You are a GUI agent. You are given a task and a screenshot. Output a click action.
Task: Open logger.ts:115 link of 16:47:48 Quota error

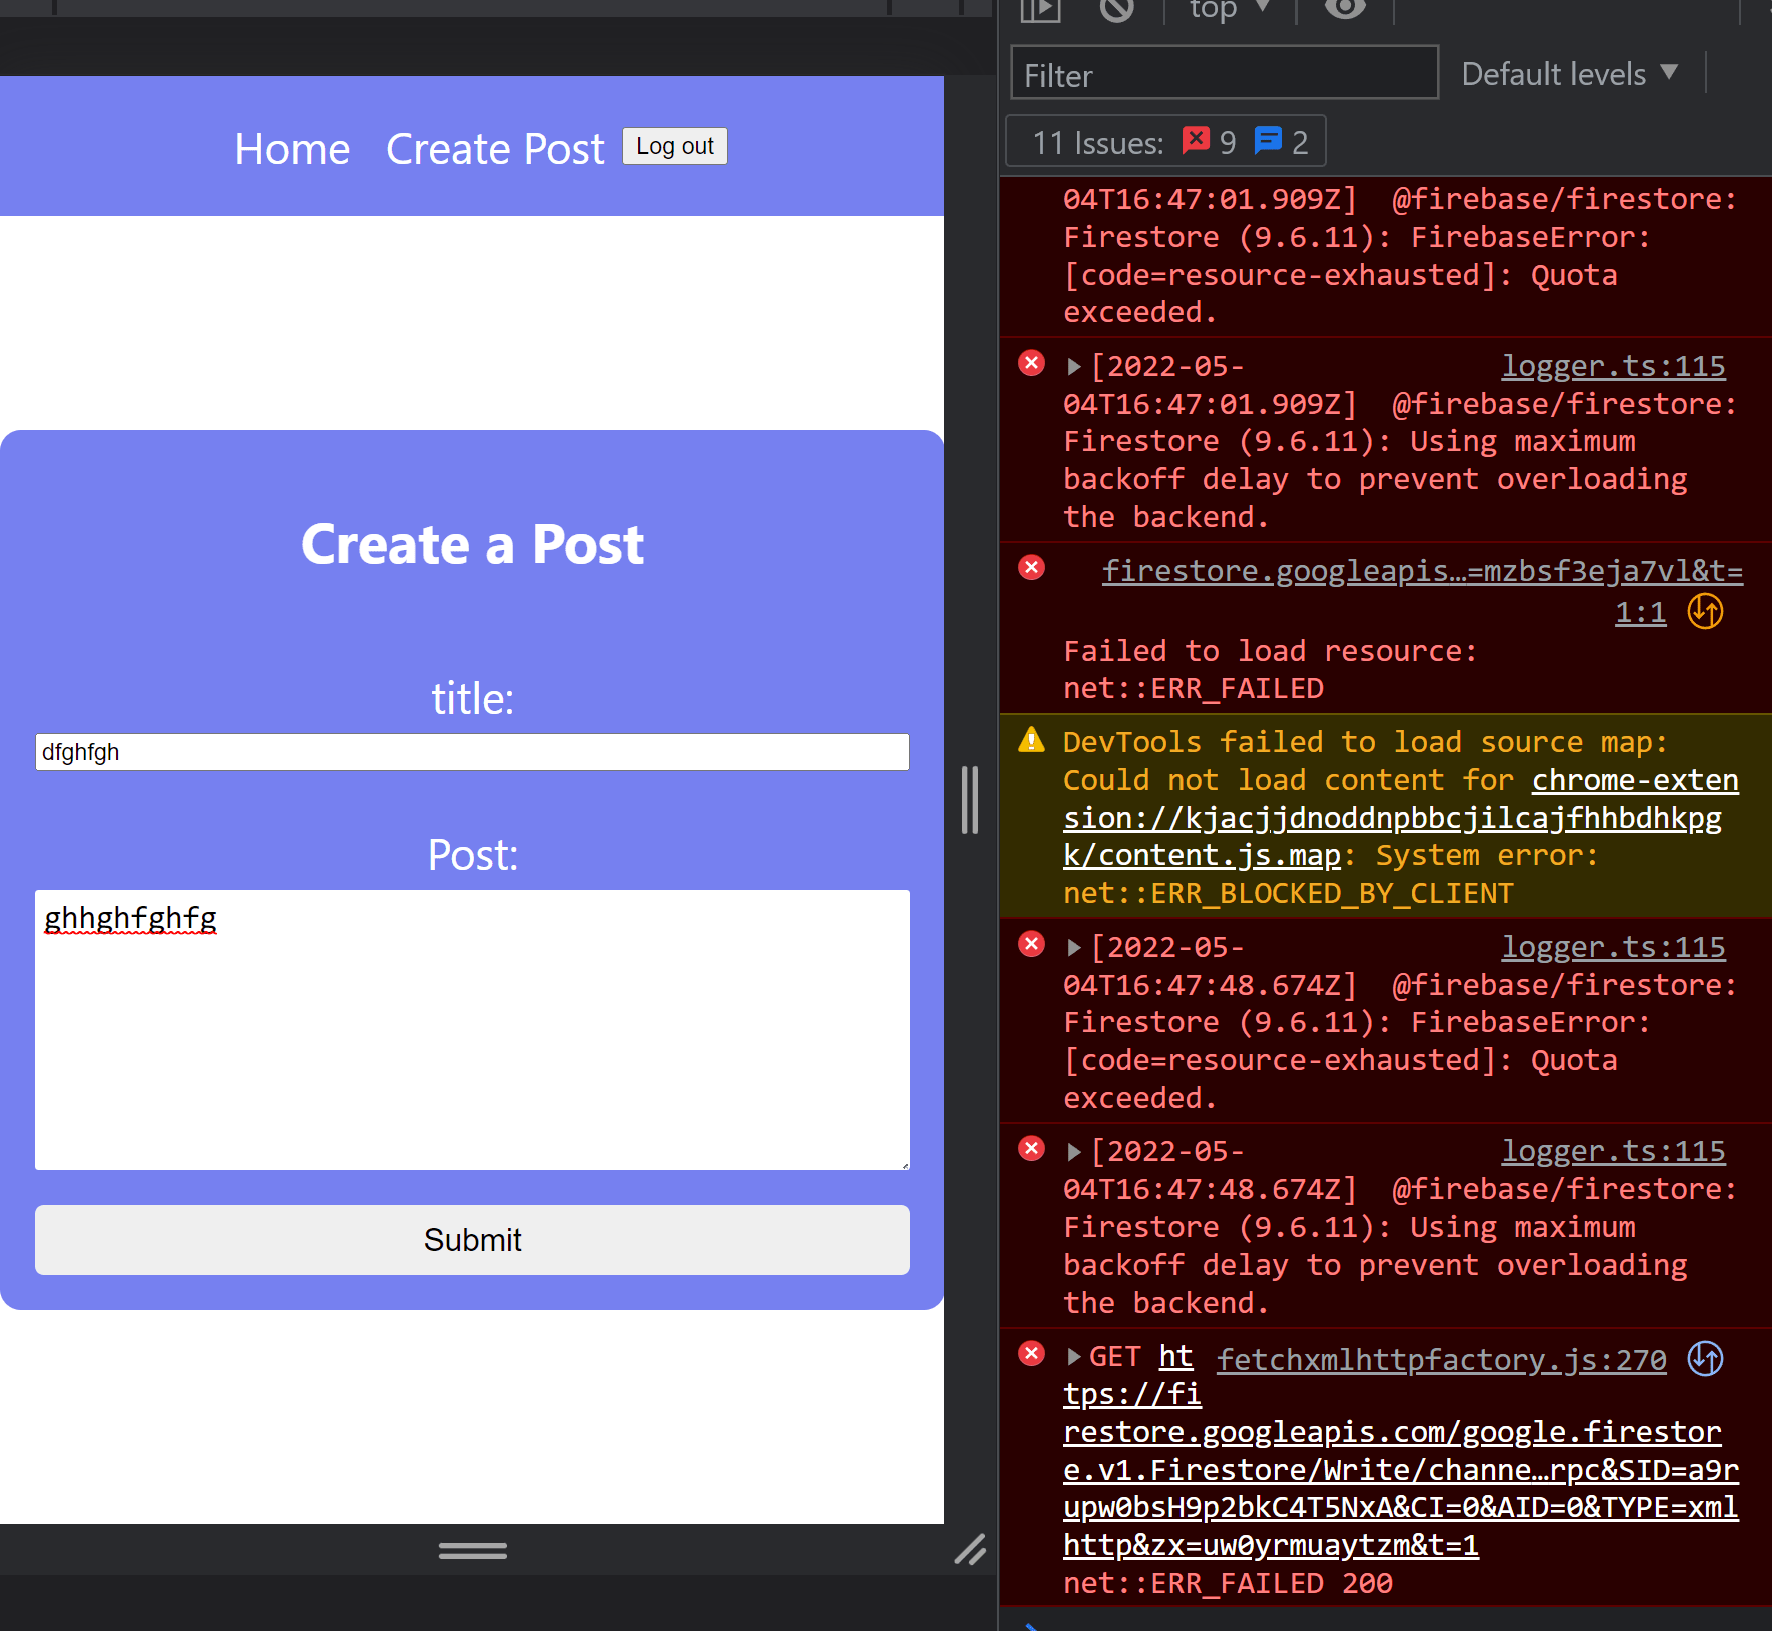[x=1613, y=947]
